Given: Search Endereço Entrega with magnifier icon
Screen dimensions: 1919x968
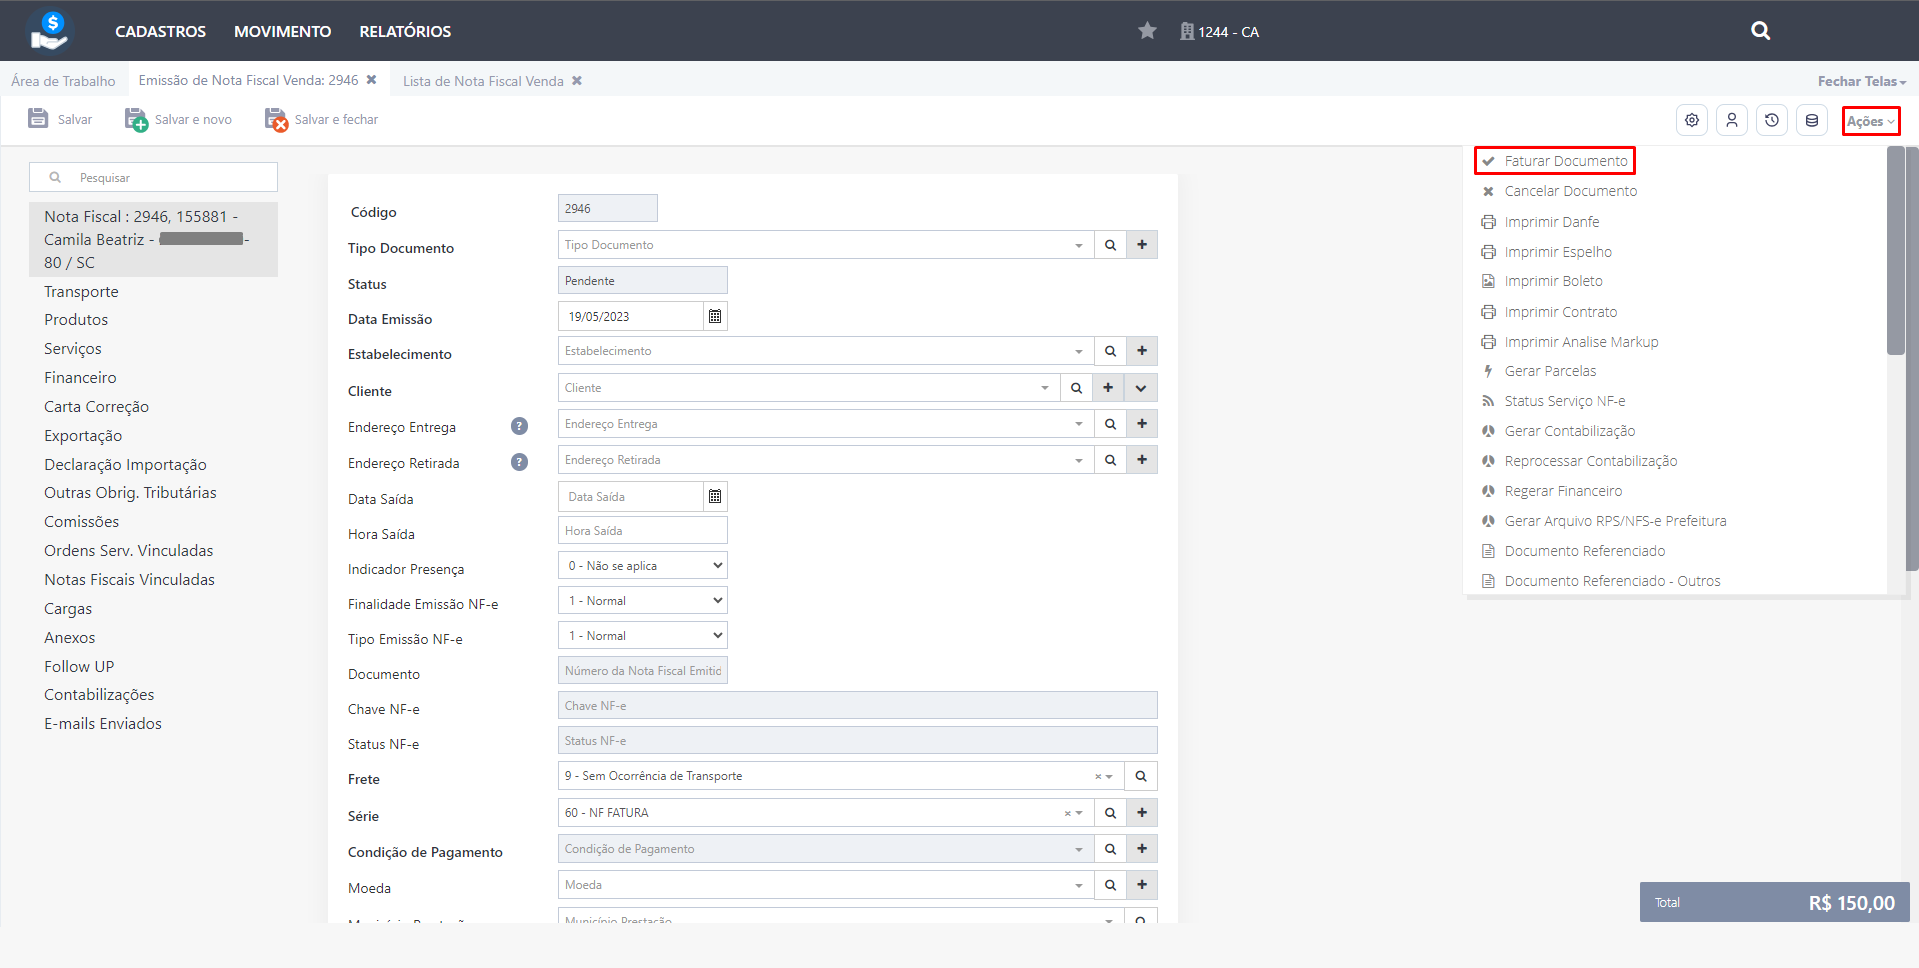Looking at the screenshot, I should [x=1110, y=424].
